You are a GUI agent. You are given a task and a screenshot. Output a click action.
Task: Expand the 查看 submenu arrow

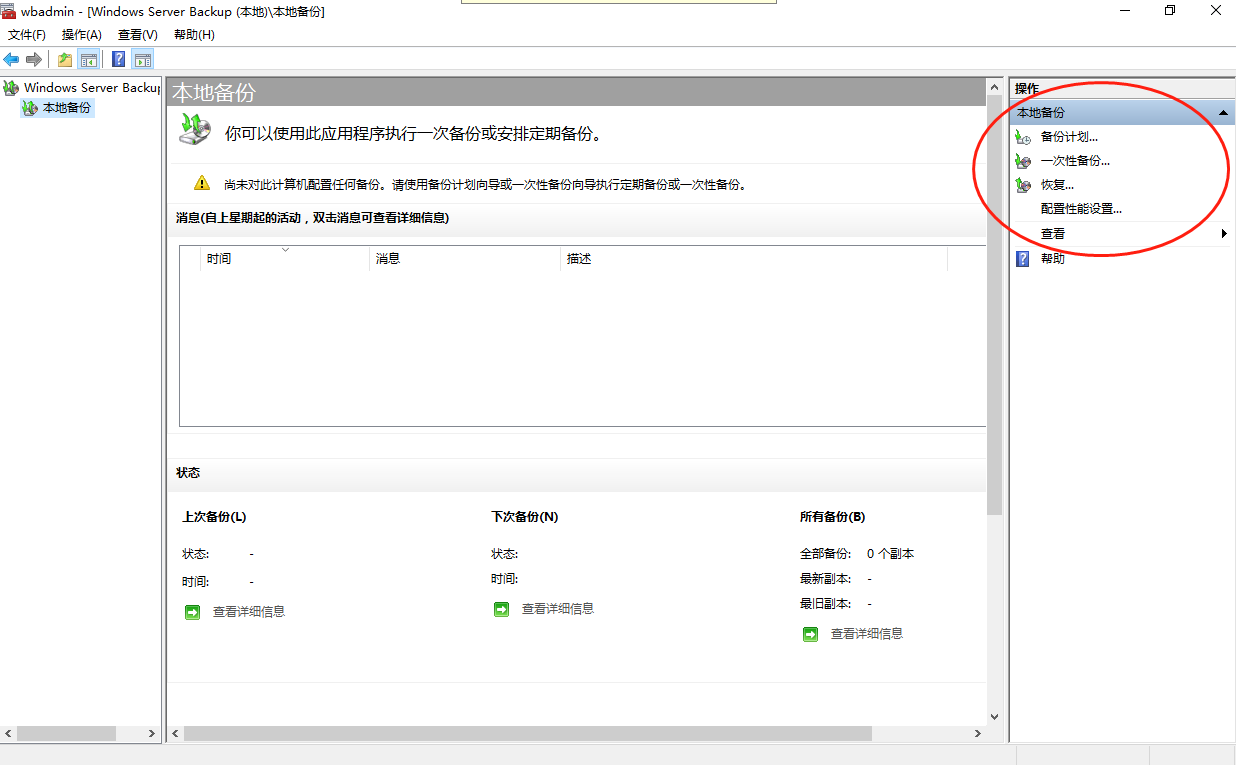[x=1225, y=232]
